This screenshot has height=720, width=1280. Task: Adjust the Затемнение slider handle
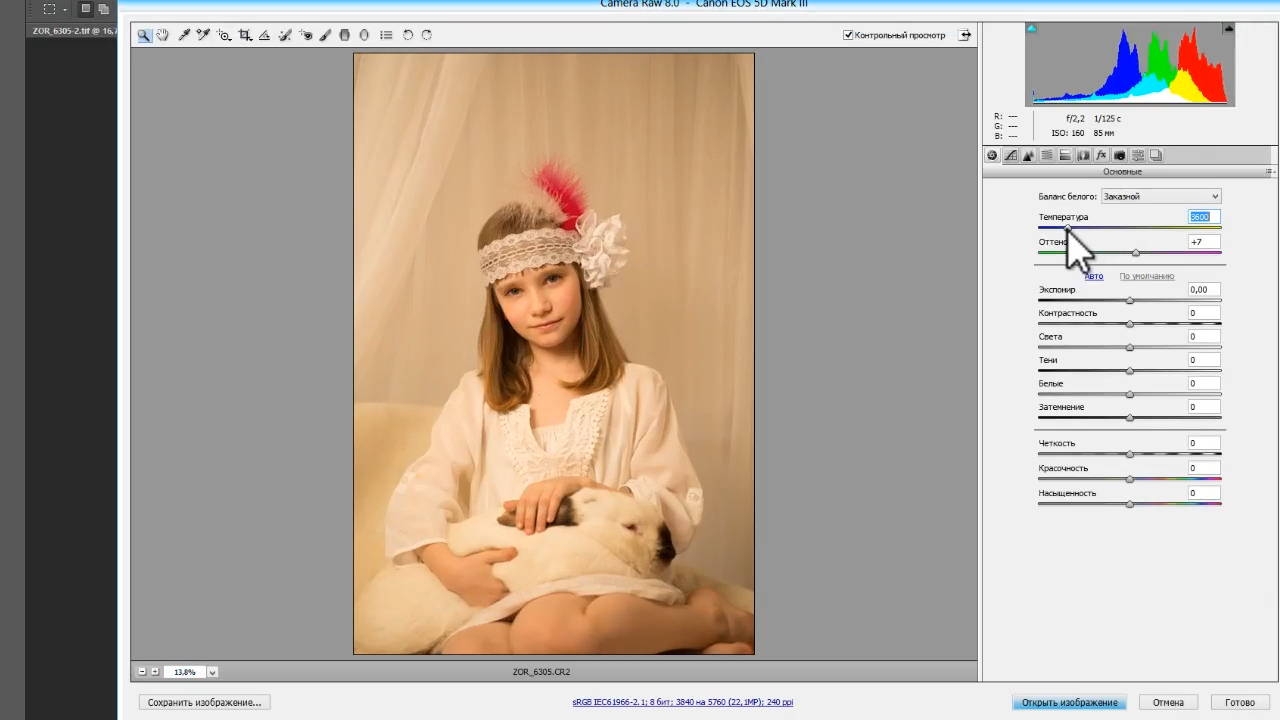[1130, 418]
